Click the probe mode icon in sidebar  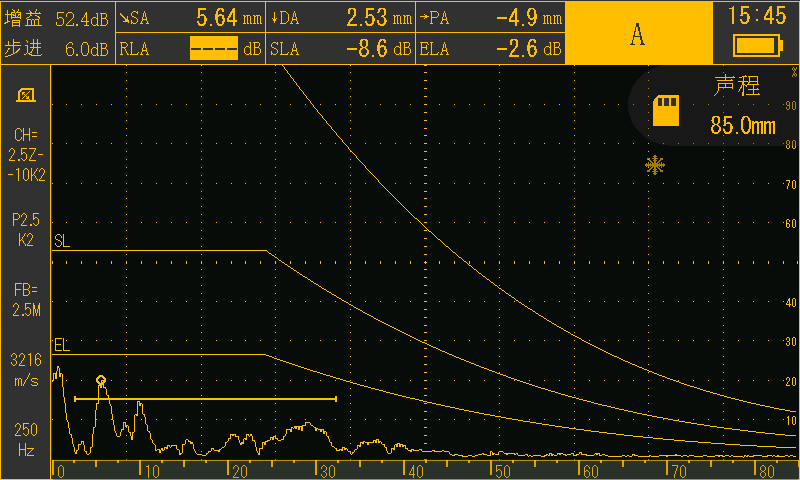(26, 95)
